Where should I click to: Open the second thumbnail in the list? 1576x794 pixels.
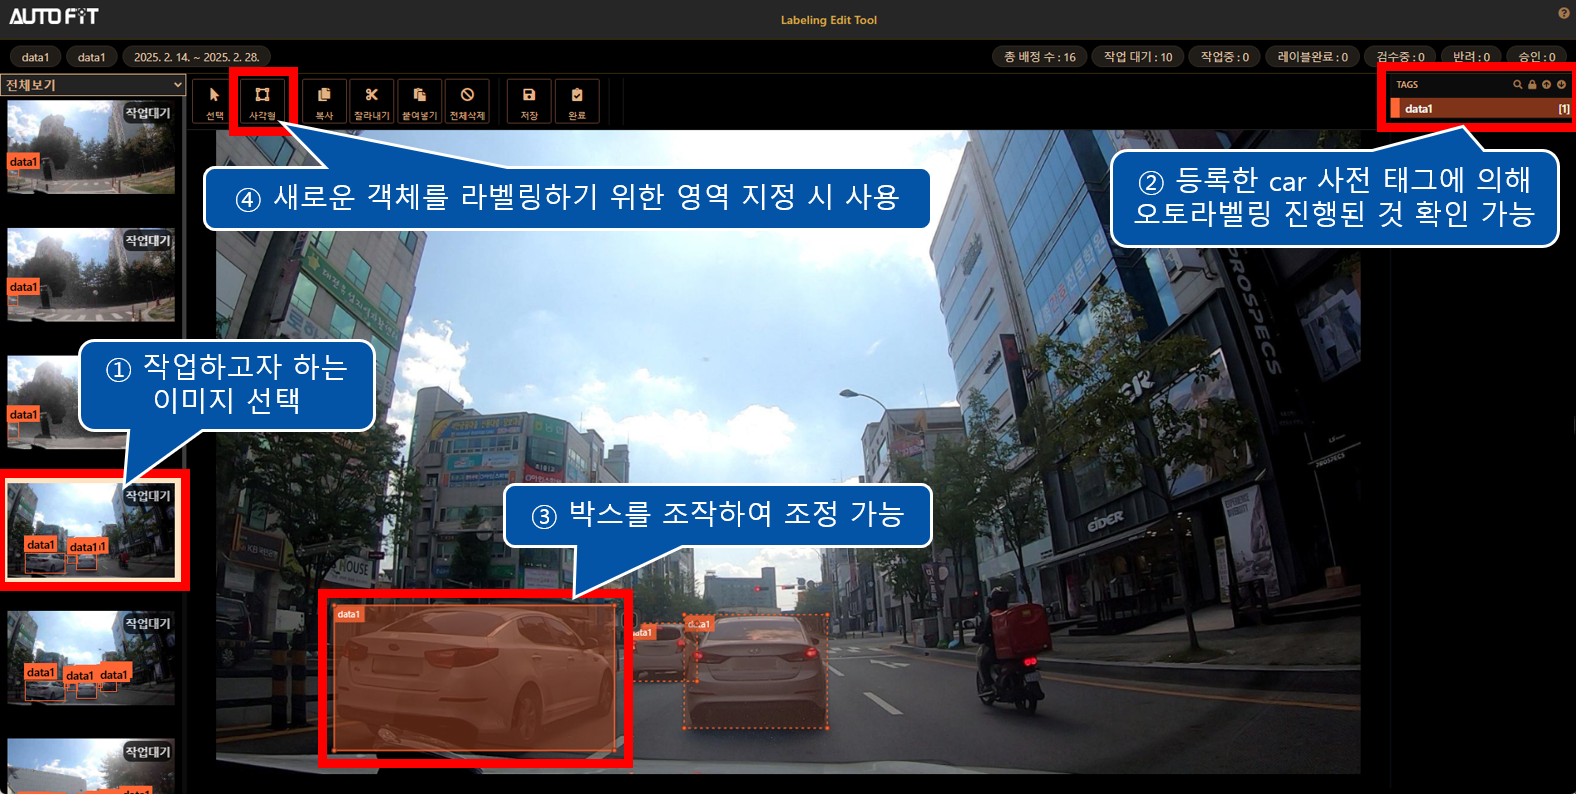pos(91,274)
